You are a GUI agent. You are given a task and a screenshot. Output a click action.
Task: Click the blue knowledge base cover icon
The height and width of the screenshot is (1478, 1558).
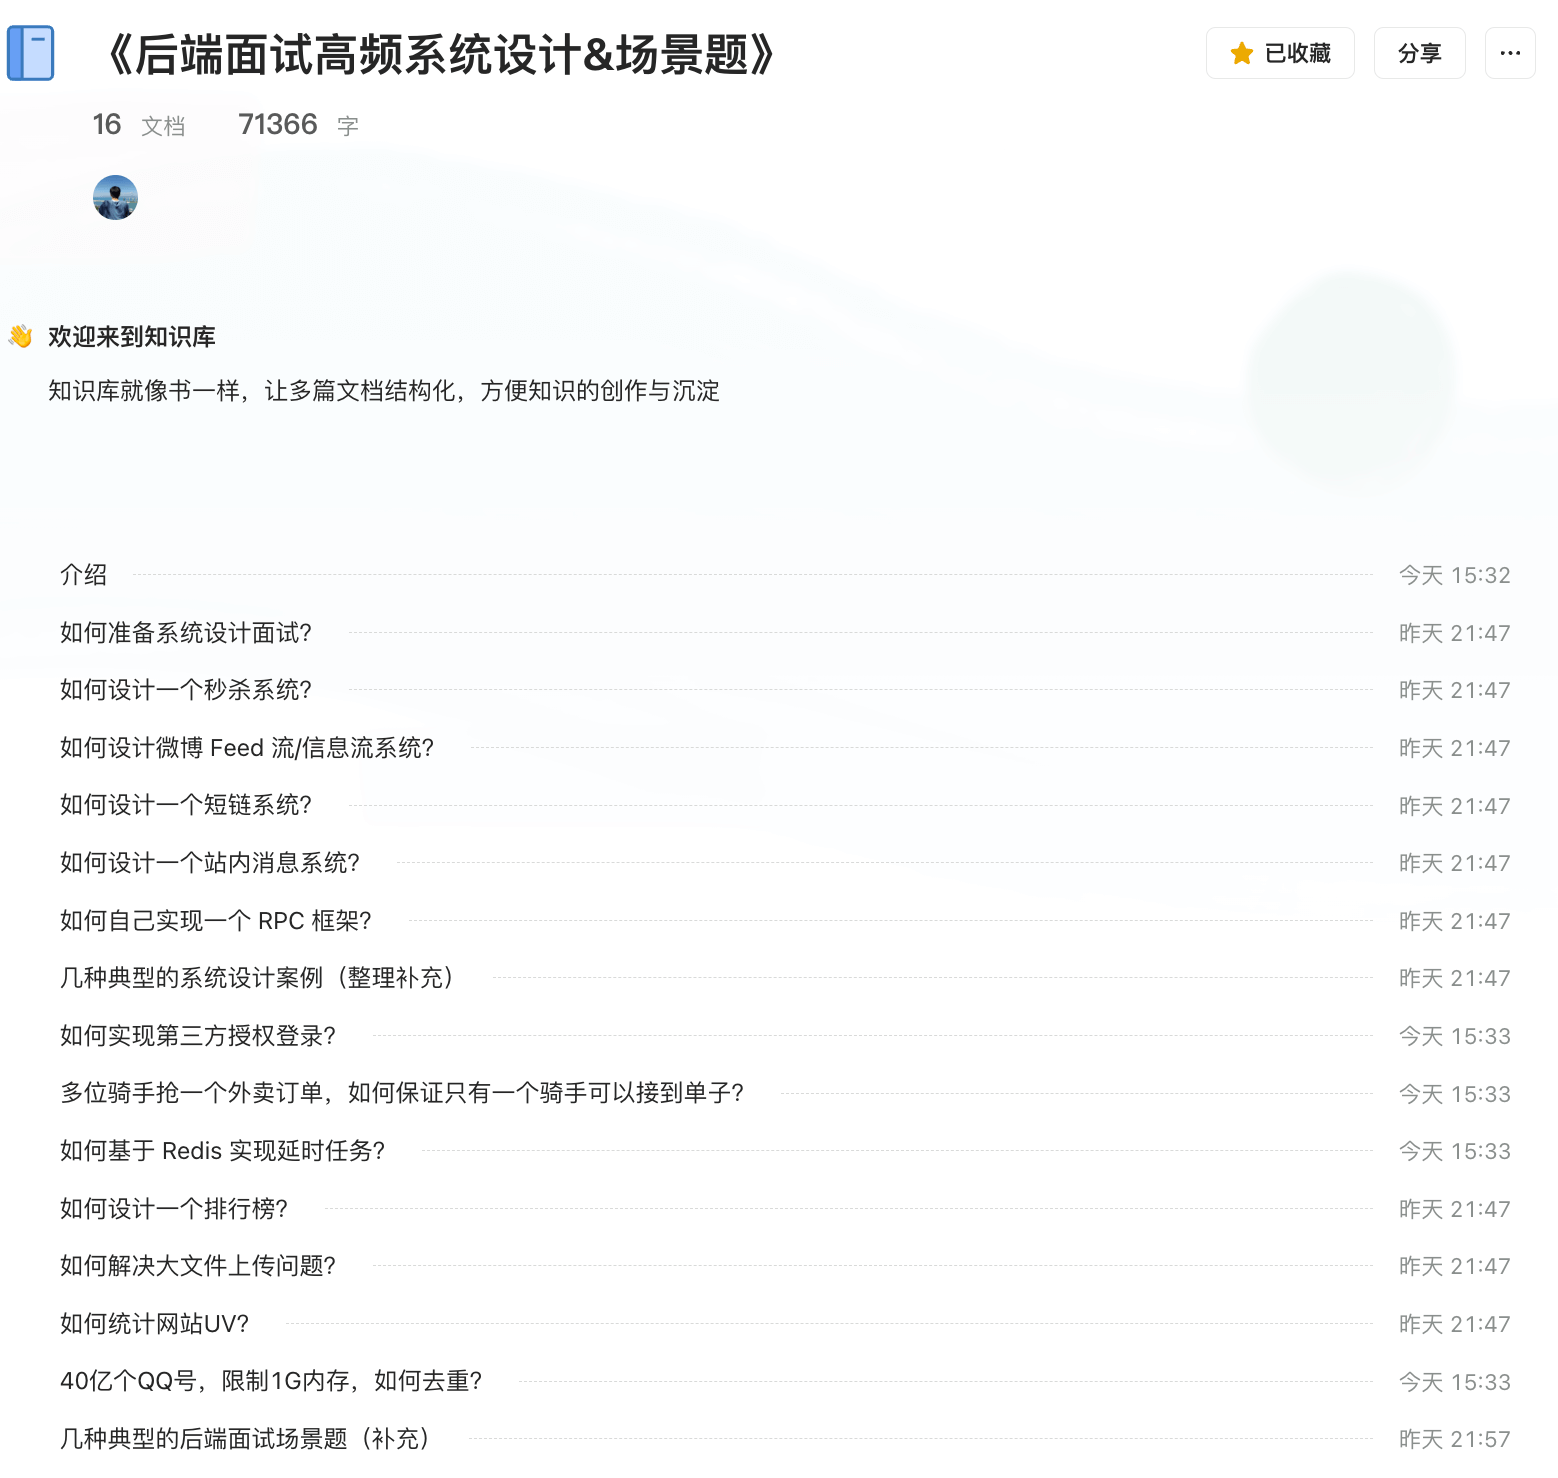(x=30, y=53)
